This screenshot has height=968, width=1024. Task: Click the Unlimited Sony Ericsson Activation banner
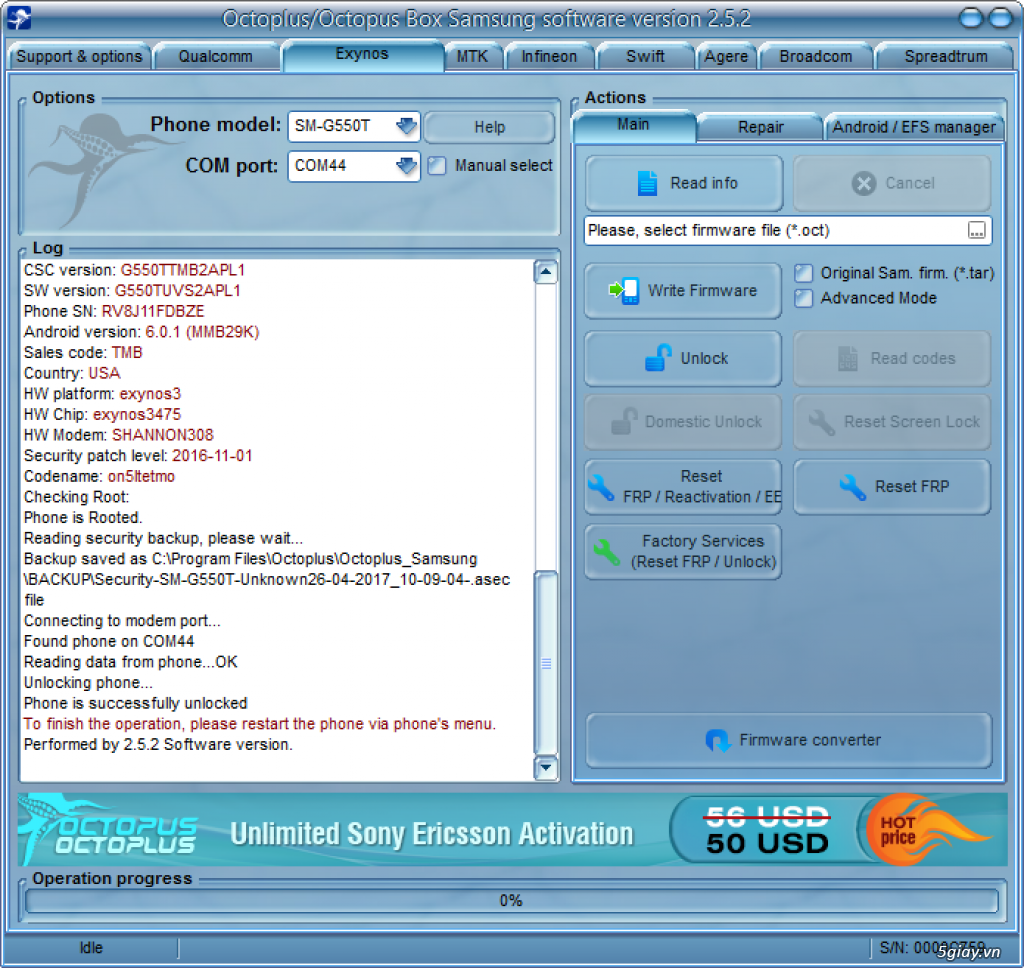tap(432, 834)
